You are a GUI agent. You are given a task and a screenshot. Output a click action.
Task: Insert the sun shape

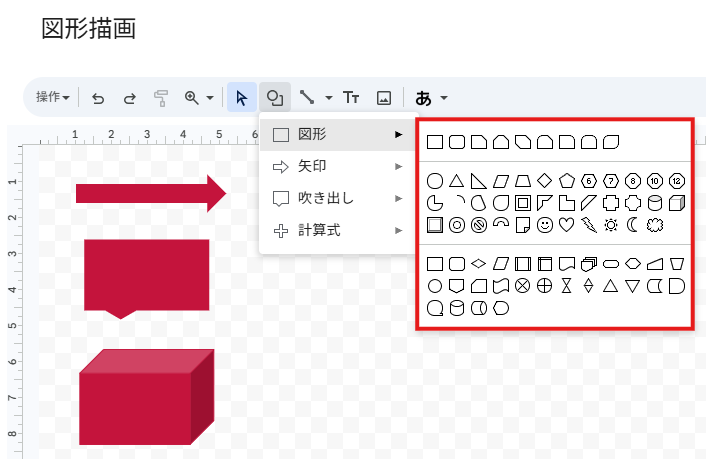(611, 225)
